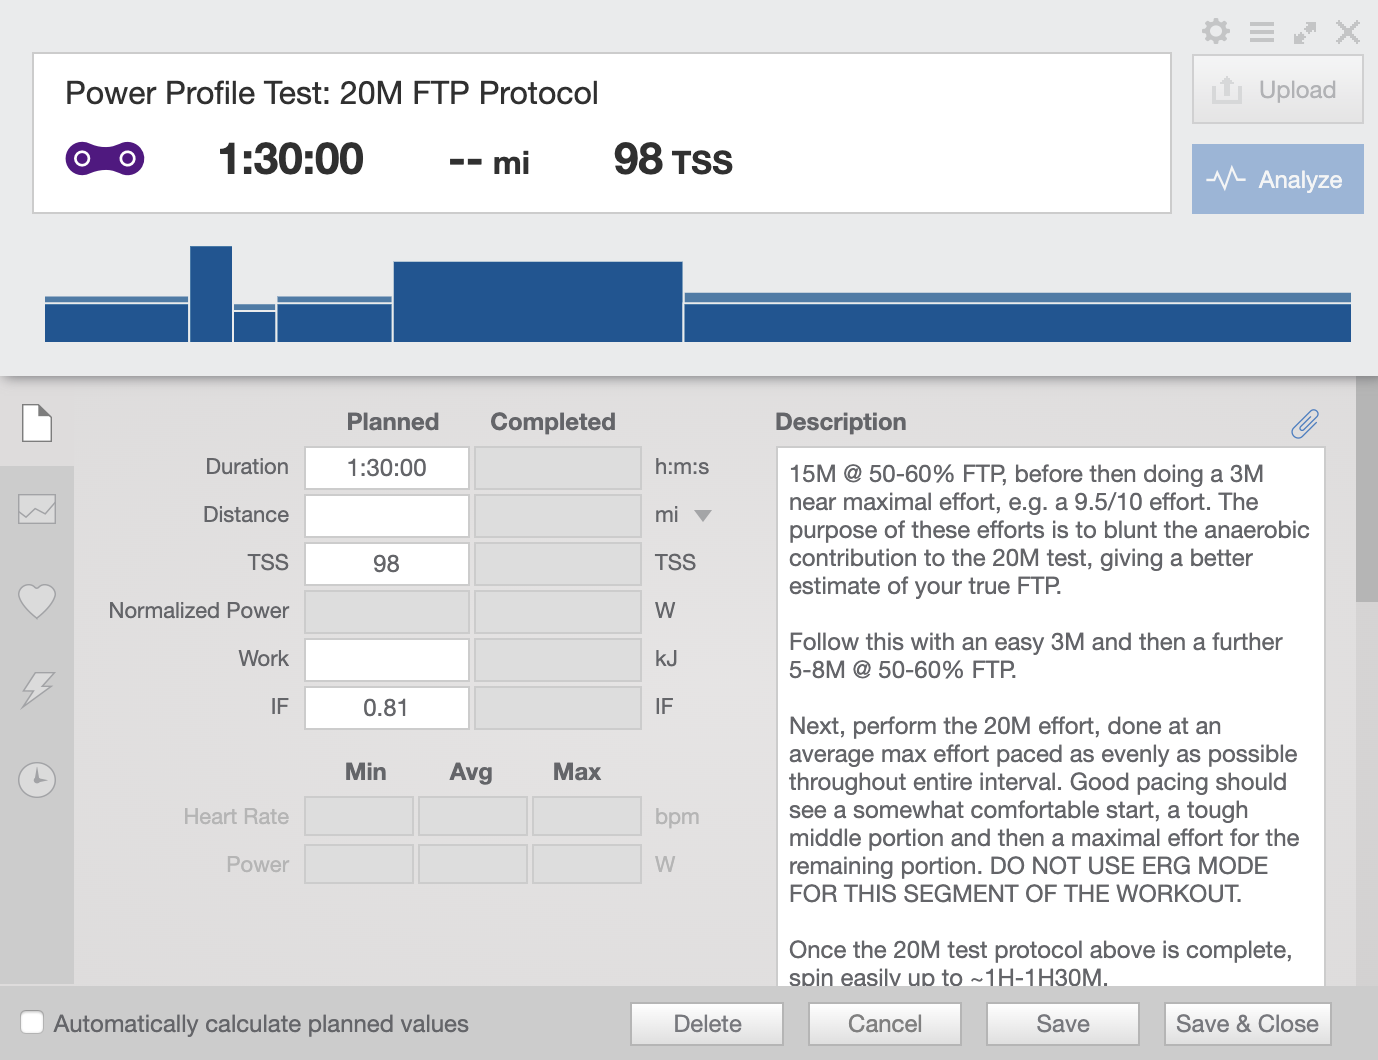1378x1060 pixels.
Task: Click the Power Avg field
Action: tap(473, 864)
